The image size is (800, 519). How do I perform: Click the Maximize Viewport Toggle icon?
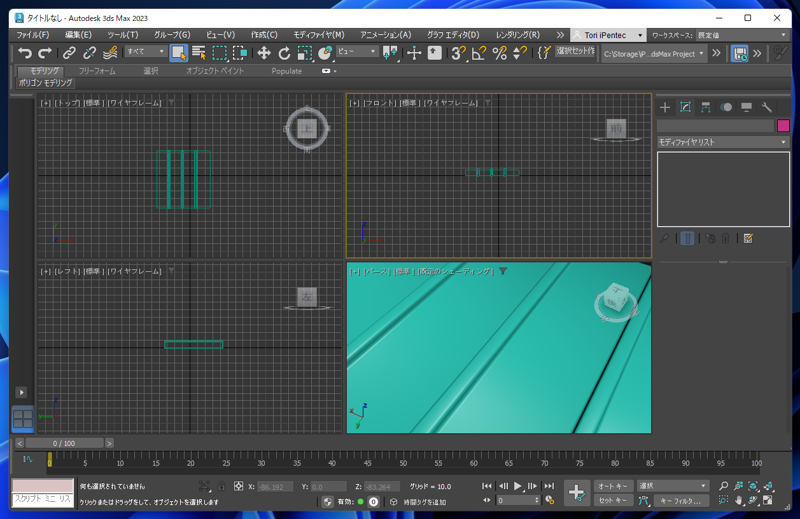point(768,501)
